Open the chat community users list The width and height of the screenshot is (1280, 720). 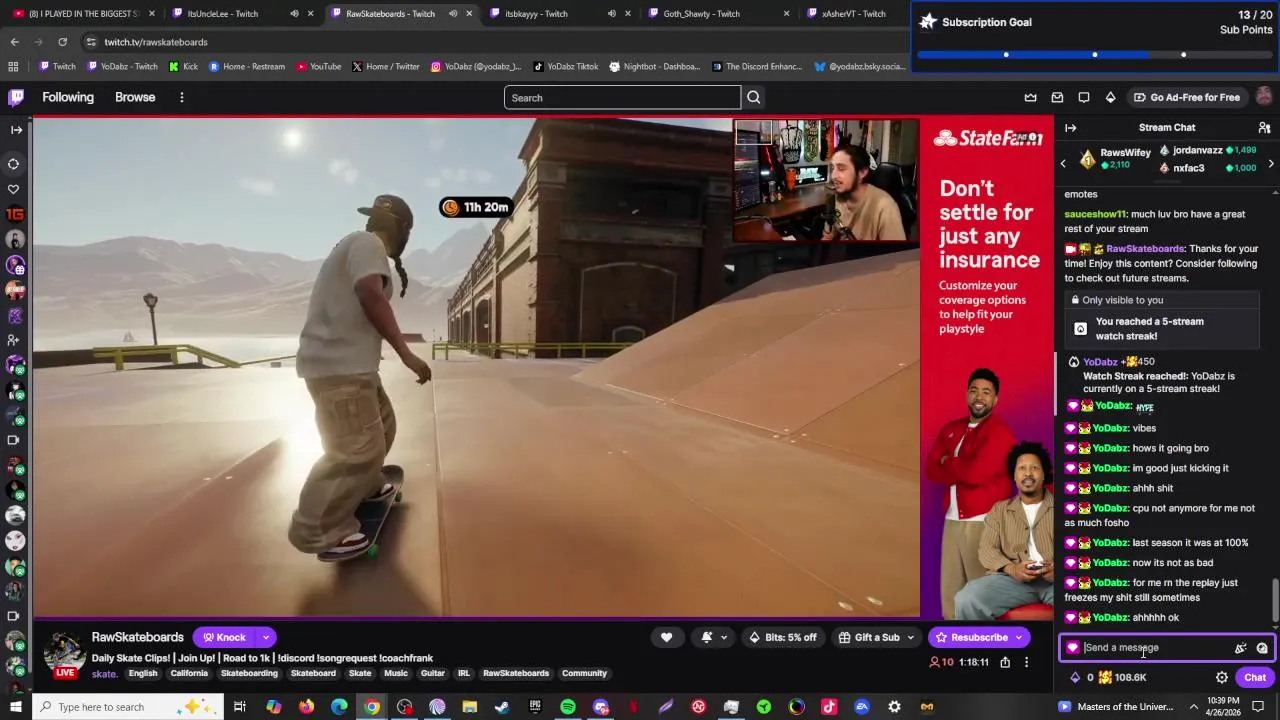click(x=1264, y=128)
